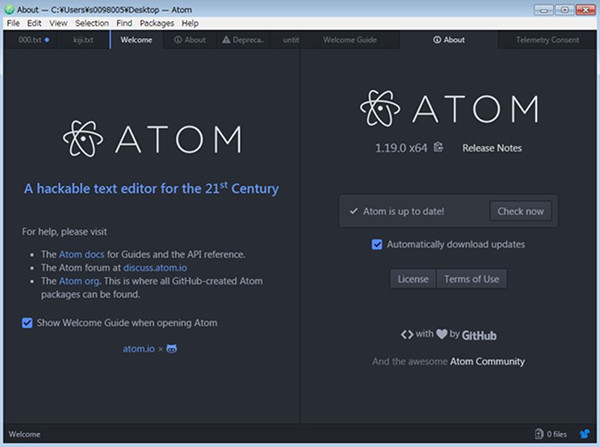Image resolution: width=600 pixels, height=447 pixels.
Task: Follow the Atom org link
Action: [79, 281]
